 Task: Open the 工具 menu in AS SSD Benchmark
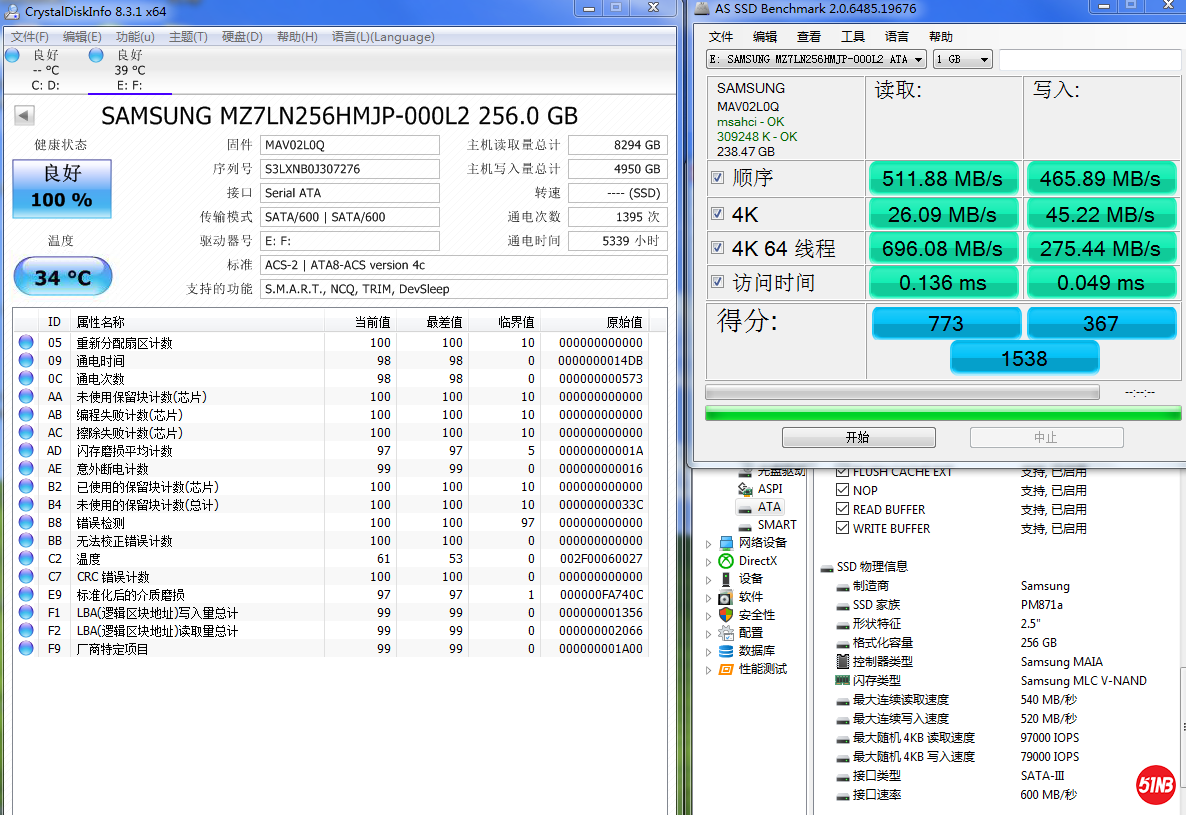(852, 37)
